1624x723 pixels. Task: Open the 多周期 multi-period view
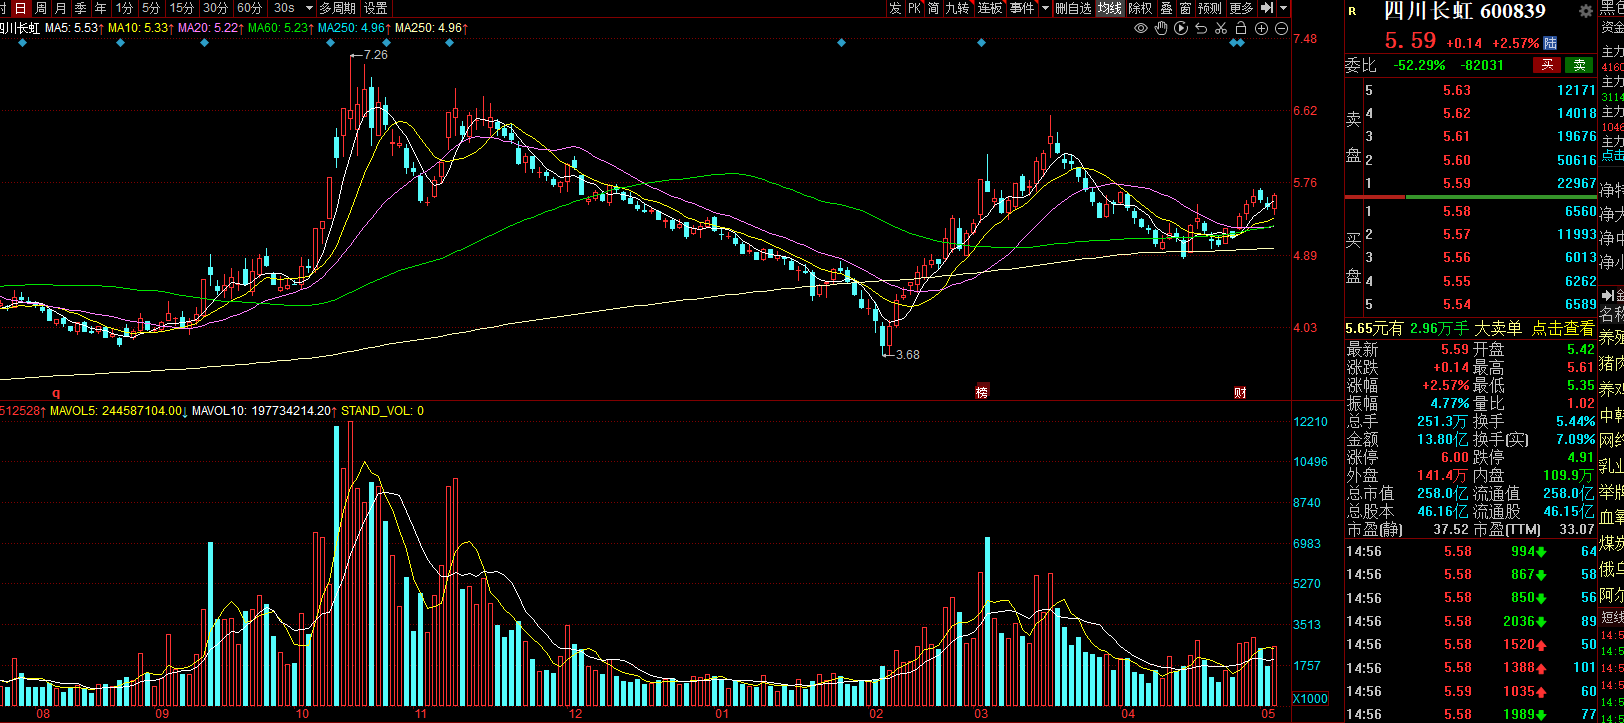tap(338, 8)
